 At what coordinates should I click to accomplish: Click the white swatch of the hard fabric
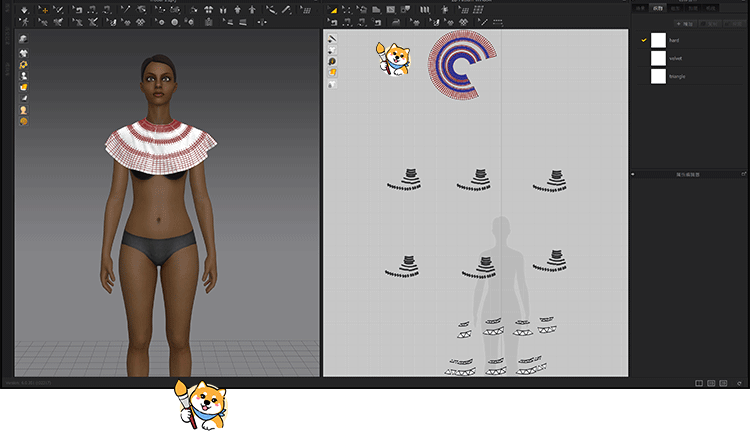tap(658, 40)
